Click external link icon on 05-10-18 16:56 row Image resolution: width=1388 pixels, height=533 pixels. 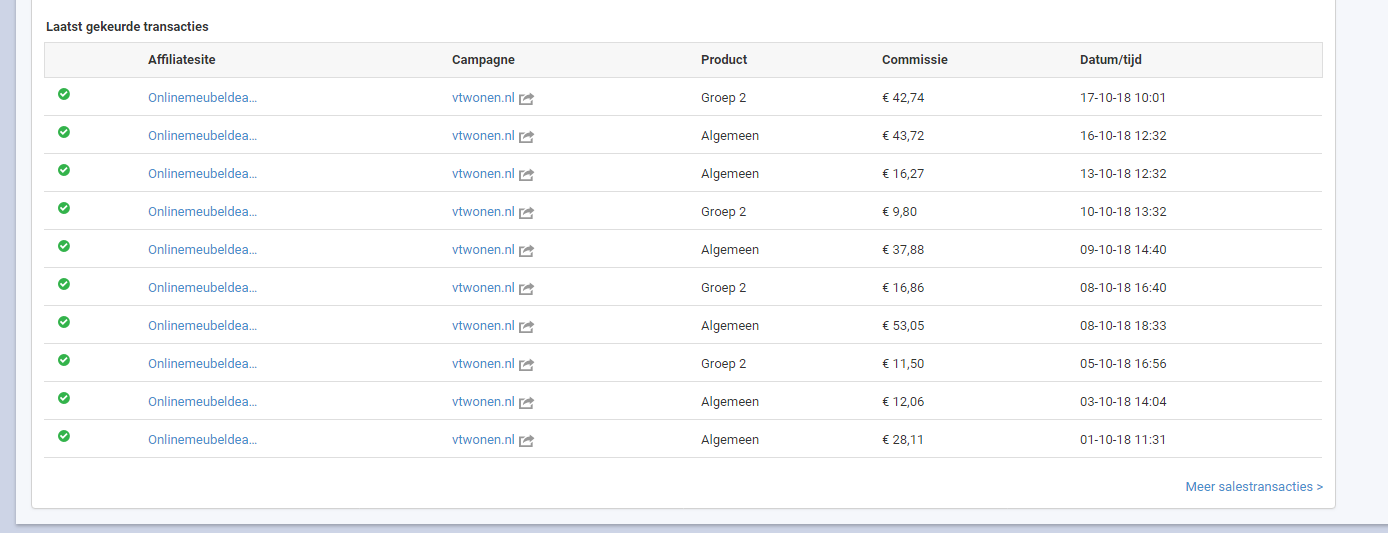tap(527, 364)
